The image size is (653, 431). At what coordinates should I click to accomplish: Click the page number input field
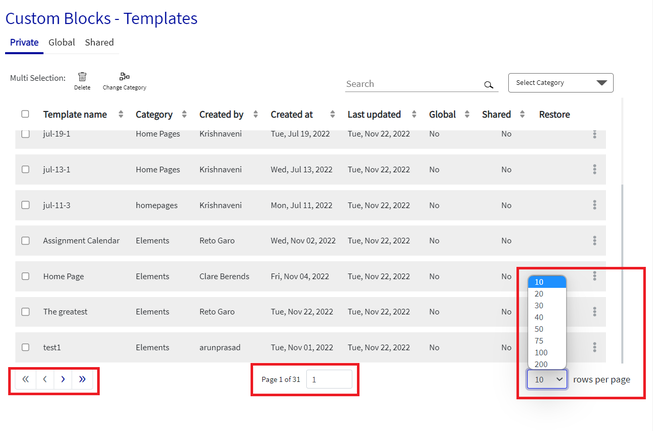click(329, 379)
